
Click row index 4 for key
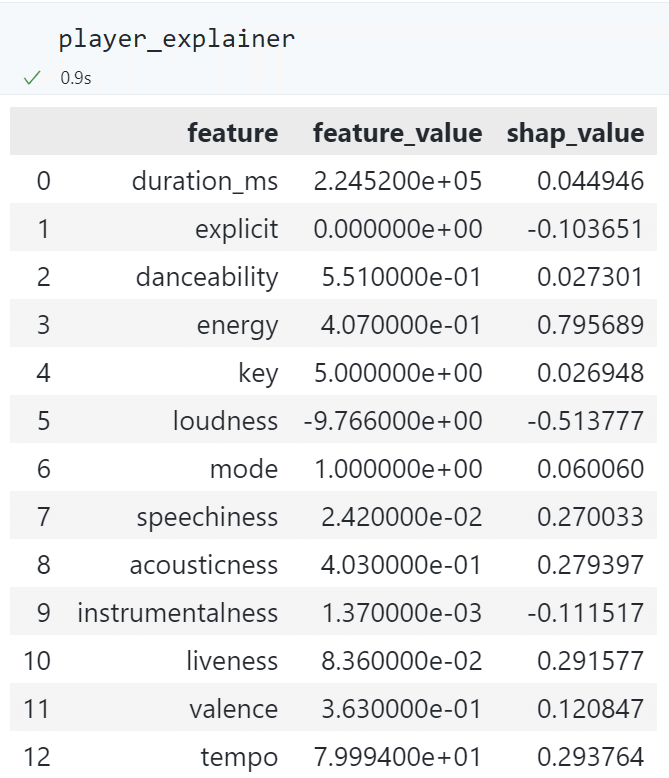point(43,373)
